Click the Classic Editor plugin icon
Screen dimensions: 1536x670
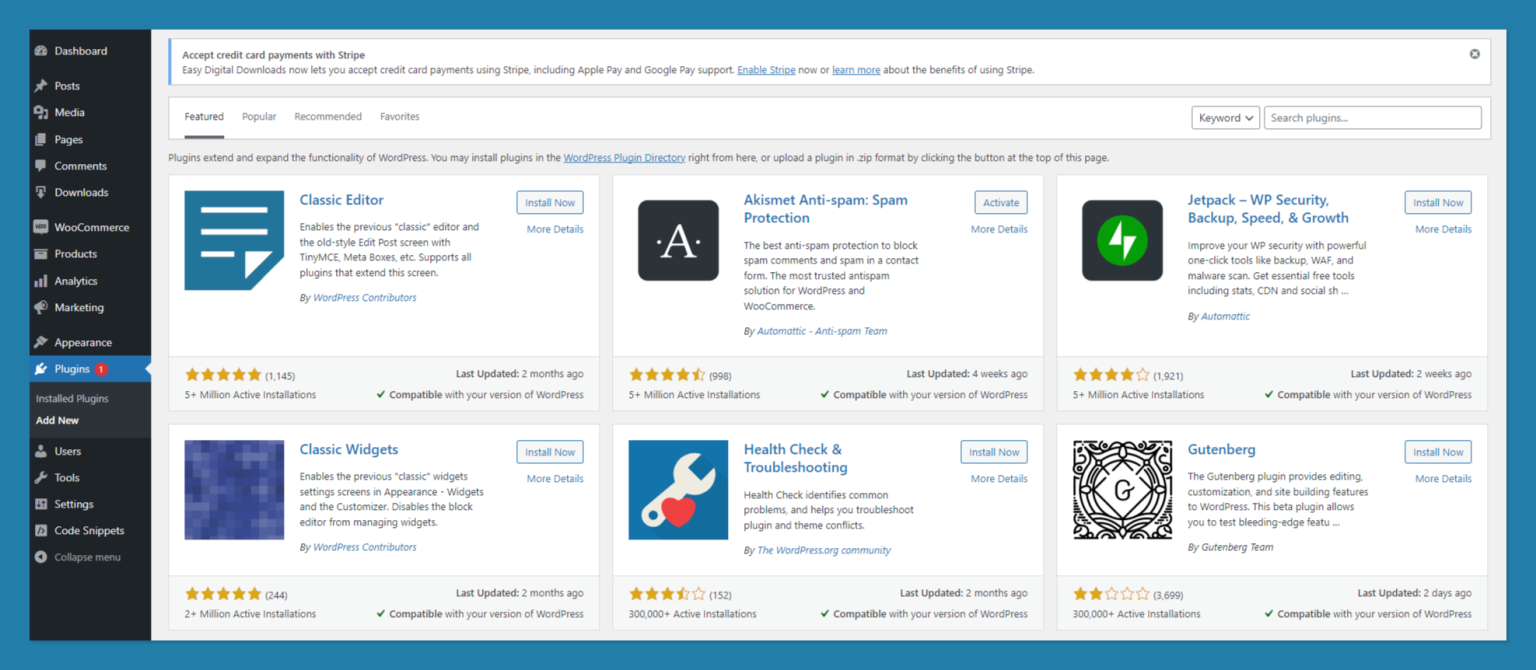tap(234, 240)
